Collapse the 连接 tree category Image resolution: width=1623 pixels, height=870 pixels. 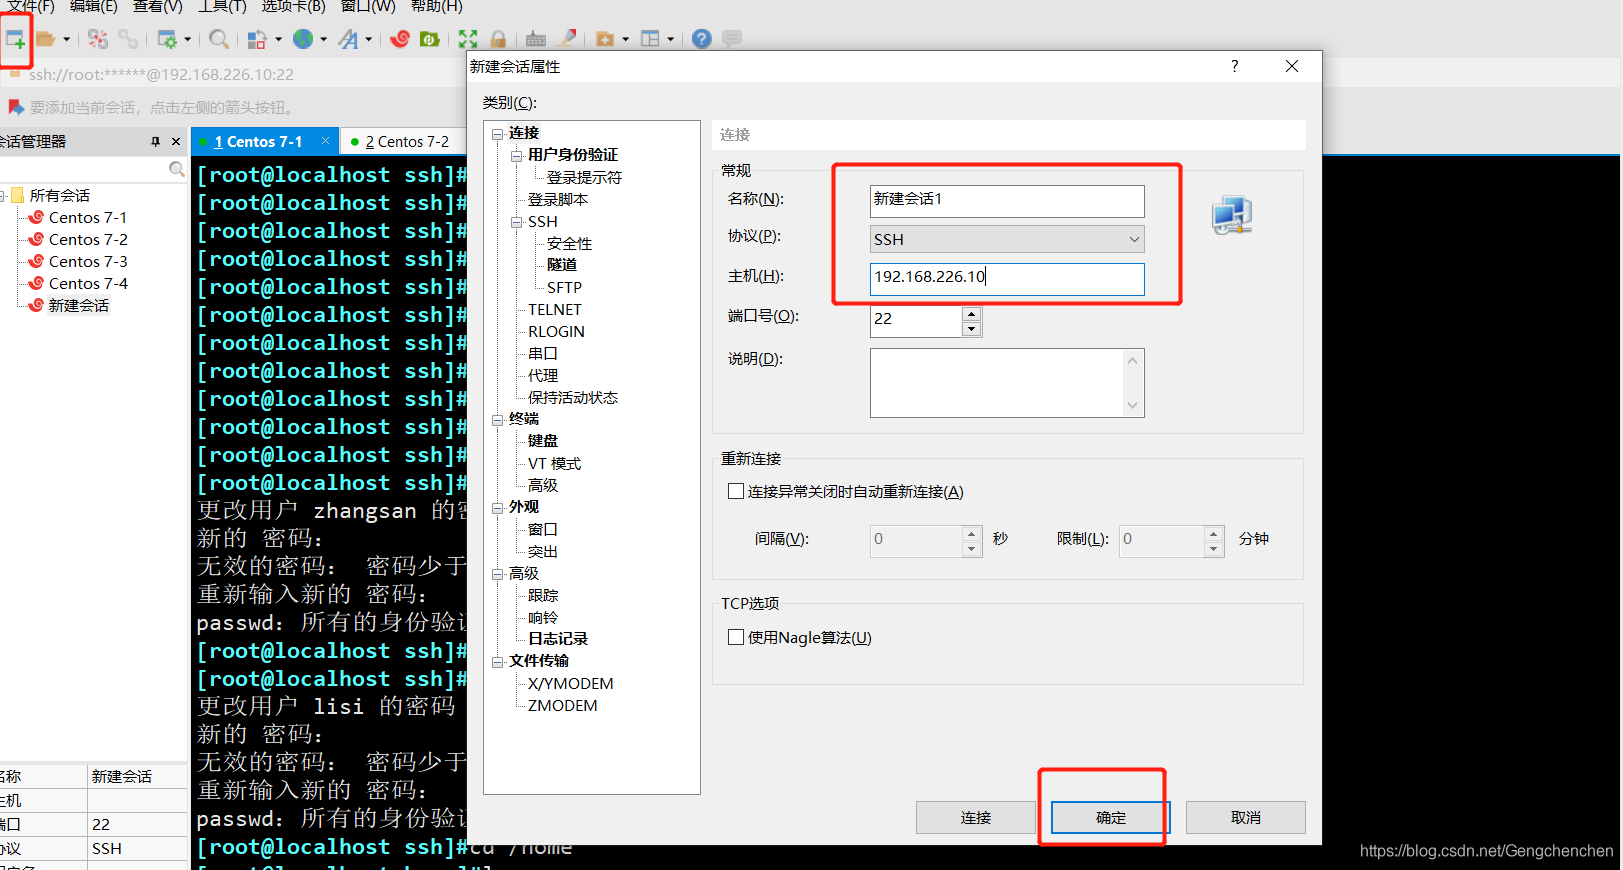coord(498,133)
